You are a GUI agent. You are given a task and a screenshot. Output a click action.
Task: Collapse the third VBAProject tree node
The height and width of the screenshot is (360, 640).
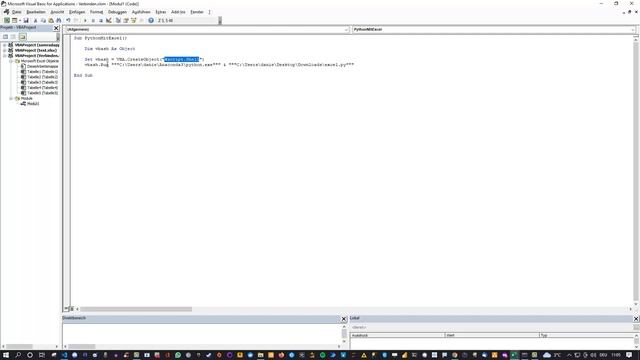tap(4, 56)
